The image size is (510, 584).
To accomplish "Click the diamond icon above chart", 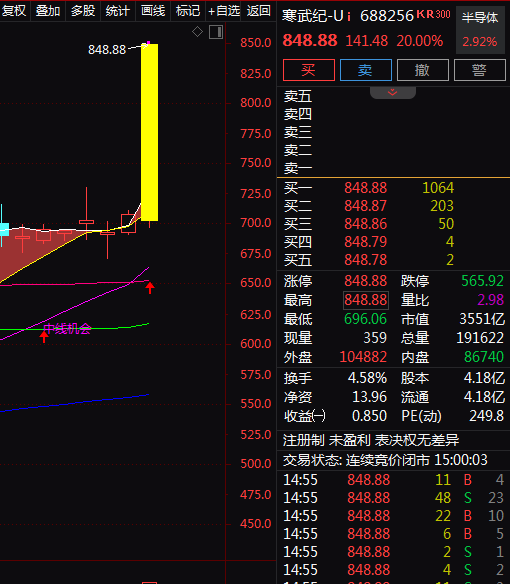I will pyautogui.click(x=197, y=32).
